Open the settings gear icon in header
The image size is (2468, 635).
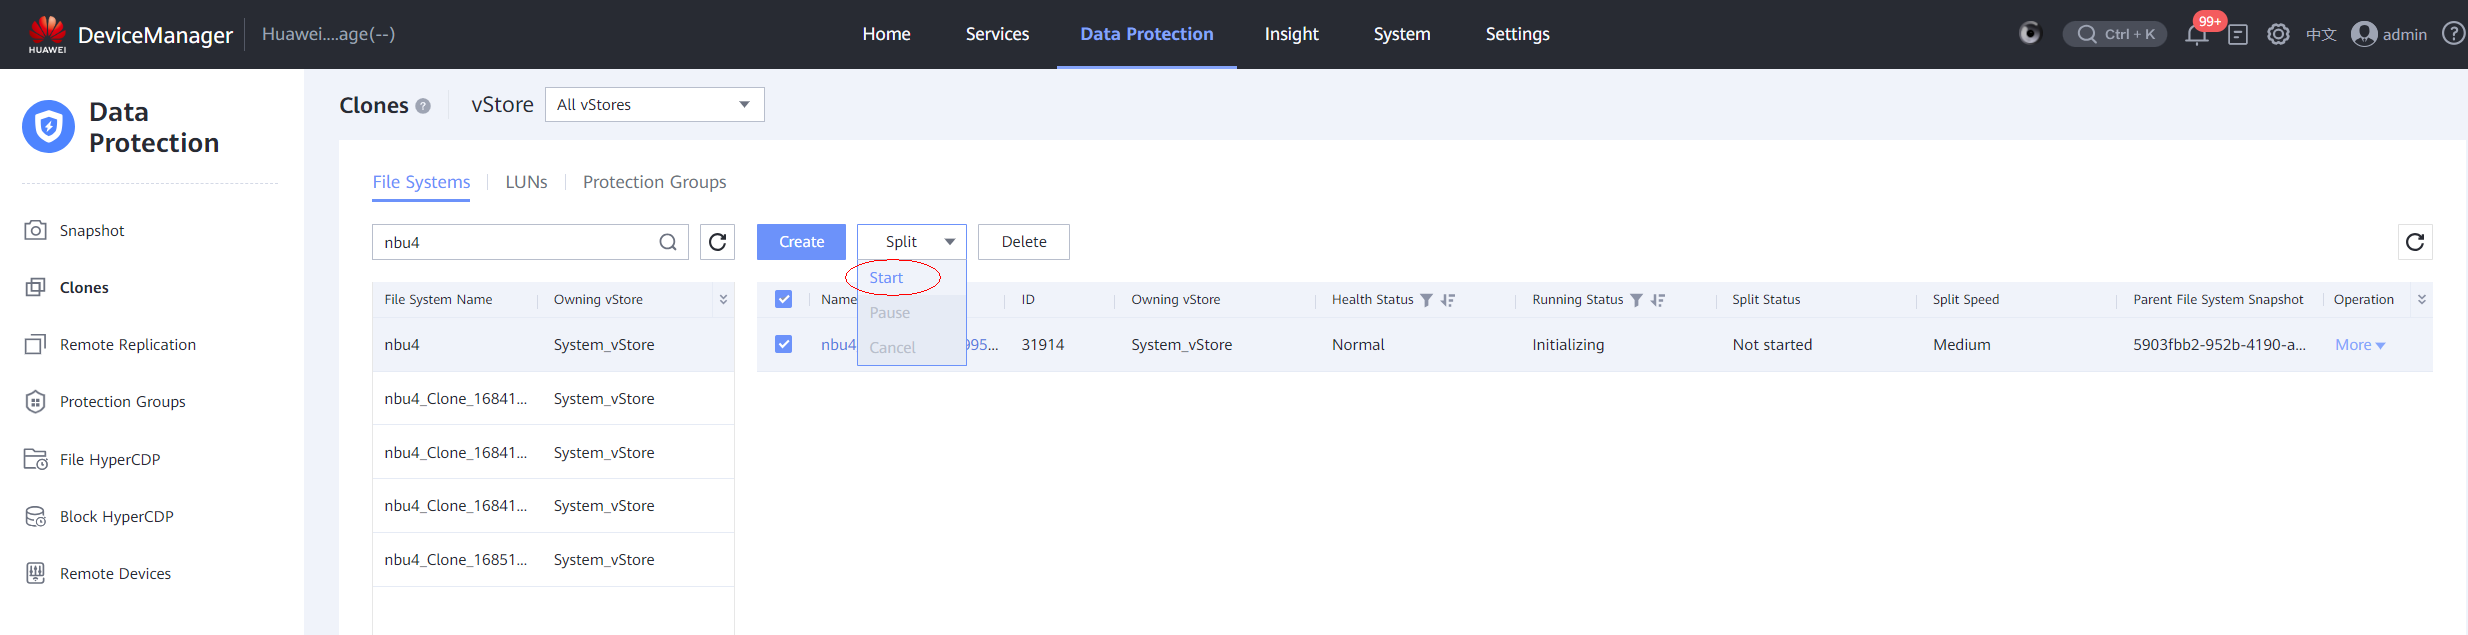click(x=2278, y=34)
